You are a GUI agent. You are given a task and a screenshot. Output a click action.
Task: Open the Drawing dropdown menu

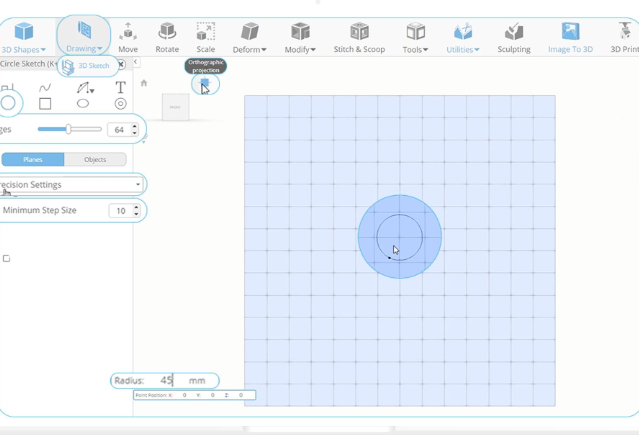click(x=84, y=37)
